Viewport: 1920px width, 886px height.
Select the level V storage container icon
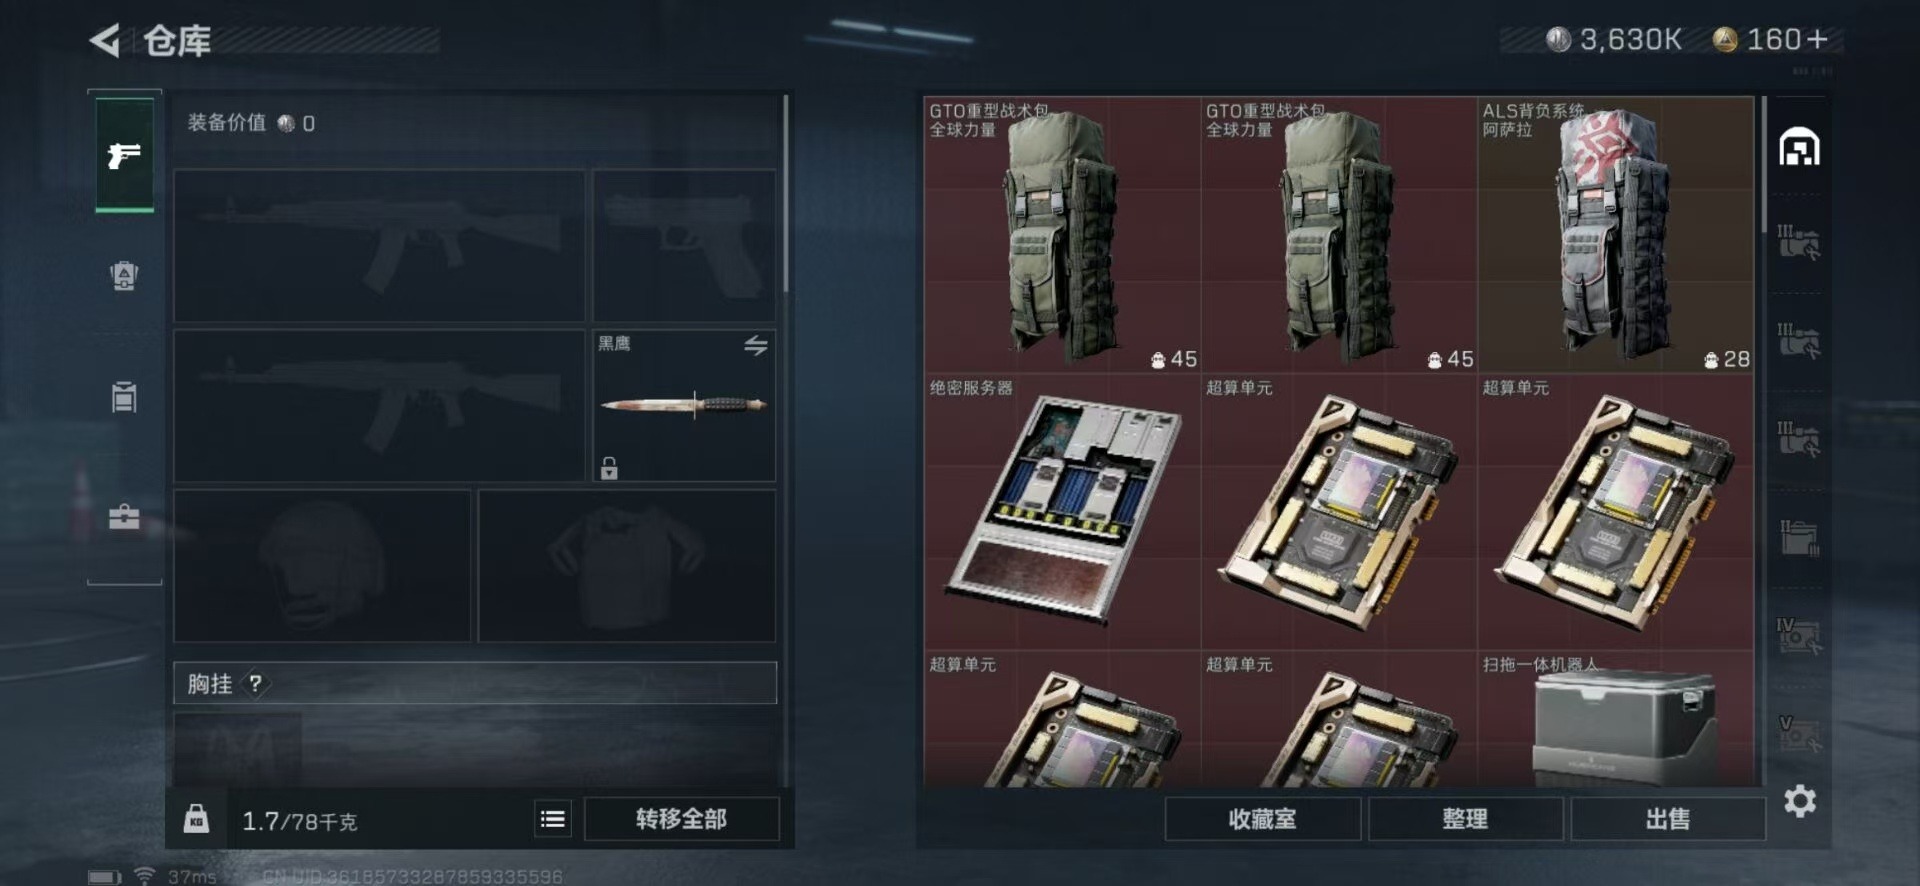coord(1799,731)
